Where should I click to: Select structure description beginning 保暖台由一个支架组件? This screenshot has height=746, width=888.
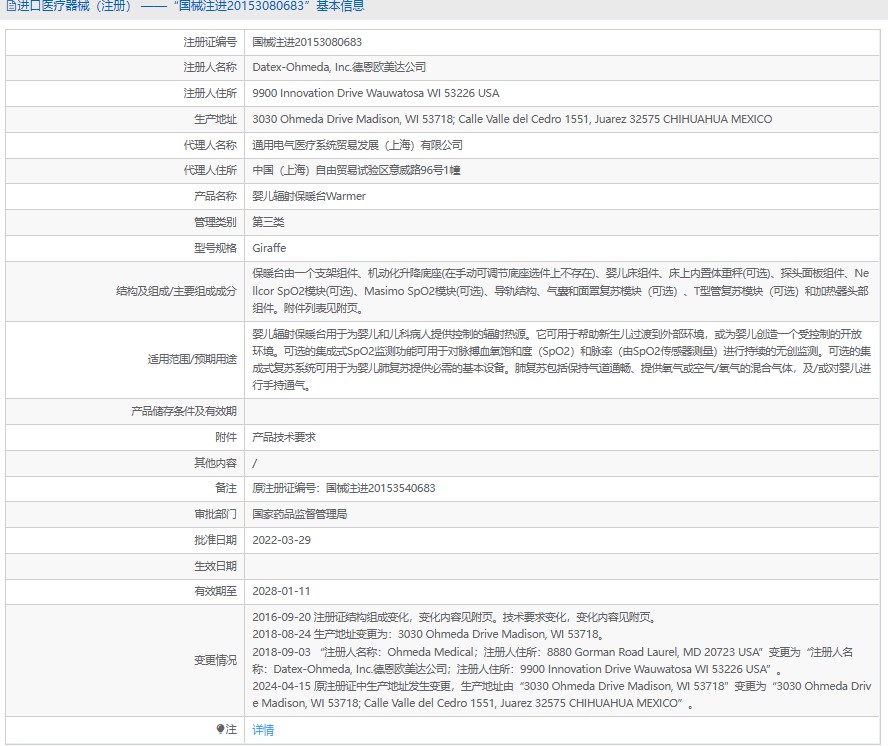(x=561, y=291)
